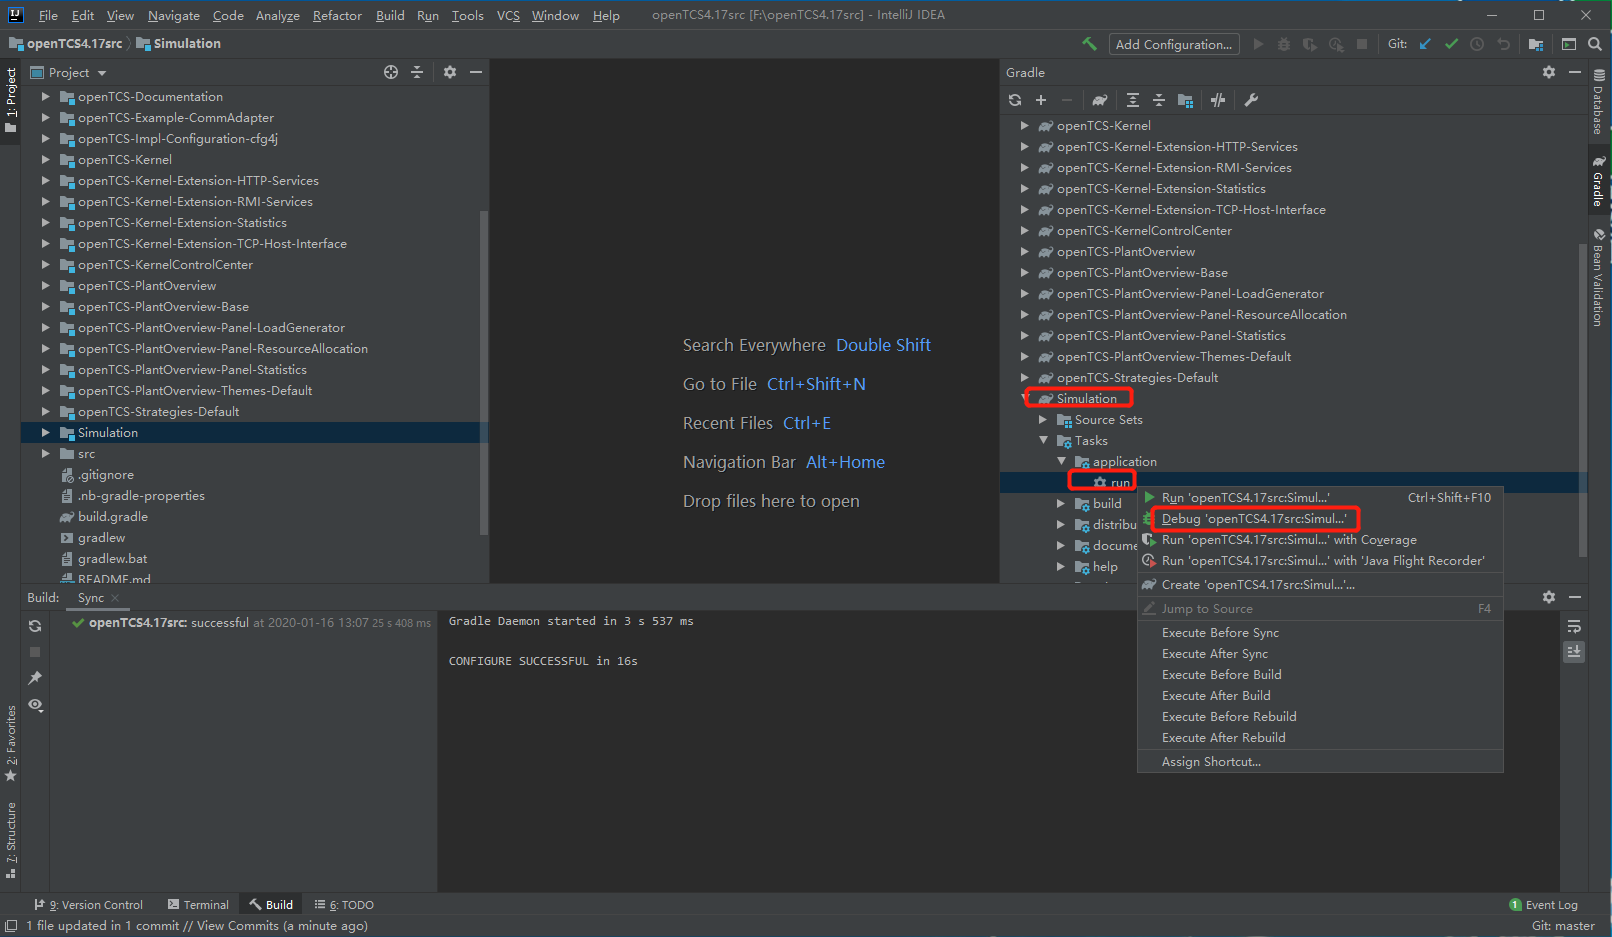Open the Analyze menu
Screen dimensions: 1612x937
click(277, 15)
